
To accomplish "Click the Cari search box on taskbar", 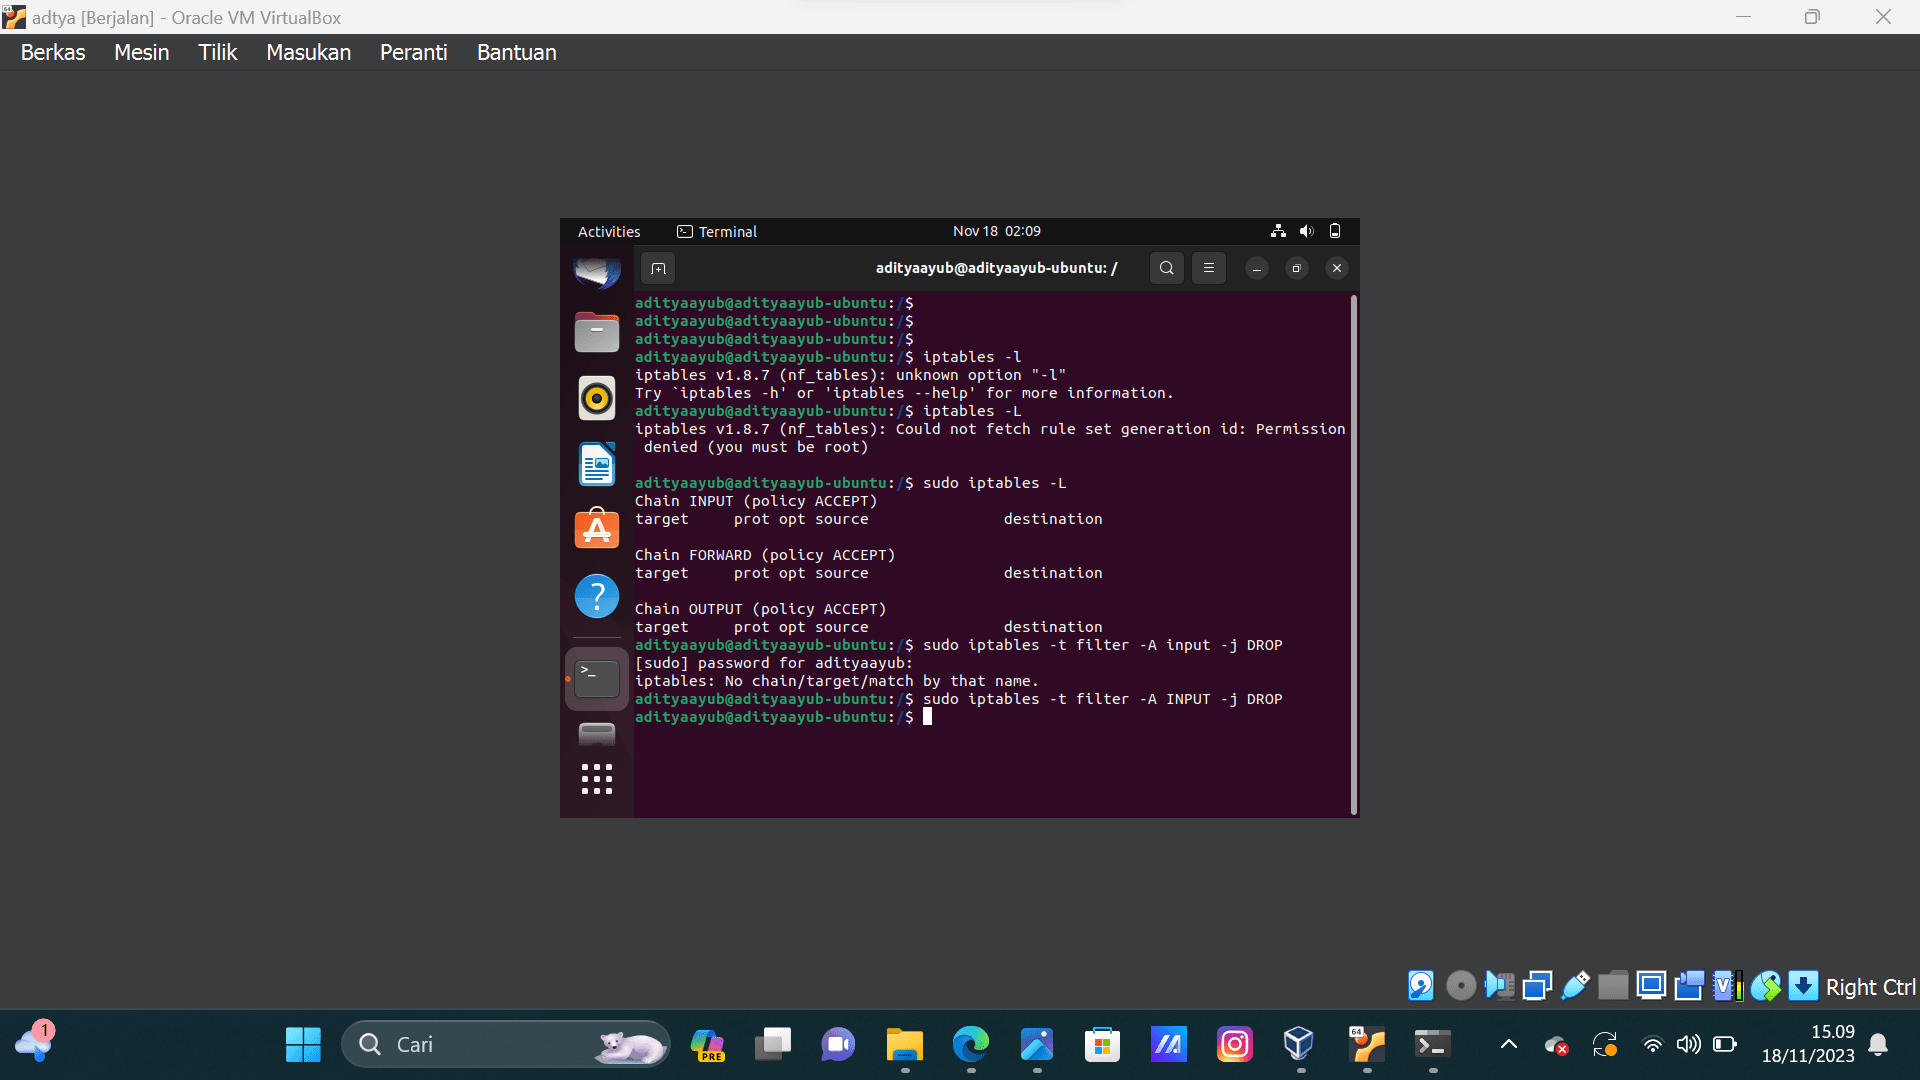I will [505, 1044].
